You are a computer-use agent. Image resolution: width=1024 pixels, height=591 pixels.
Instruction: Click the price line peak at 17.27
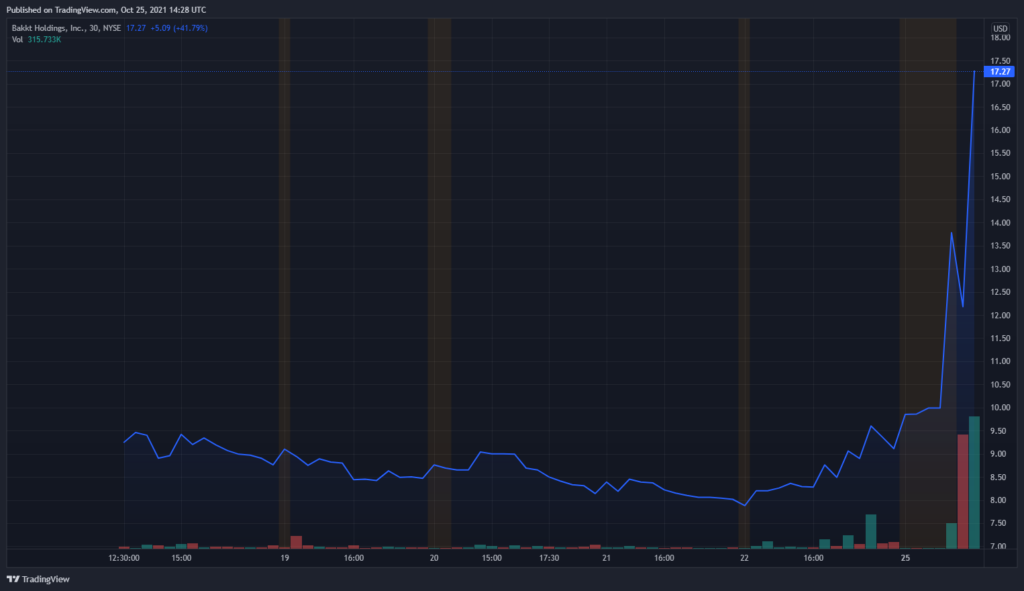coord(974,72)
